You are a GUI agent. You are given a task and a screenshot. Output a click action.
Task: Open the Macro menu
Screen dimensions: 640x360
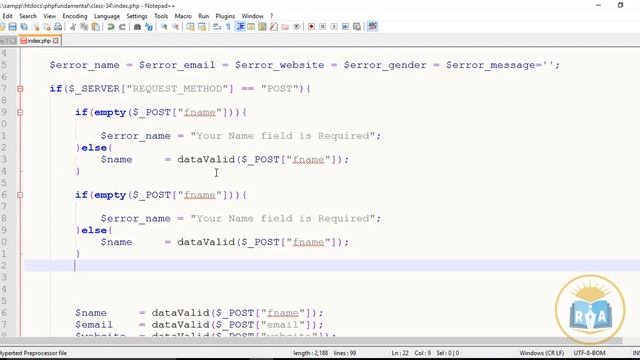183,16
